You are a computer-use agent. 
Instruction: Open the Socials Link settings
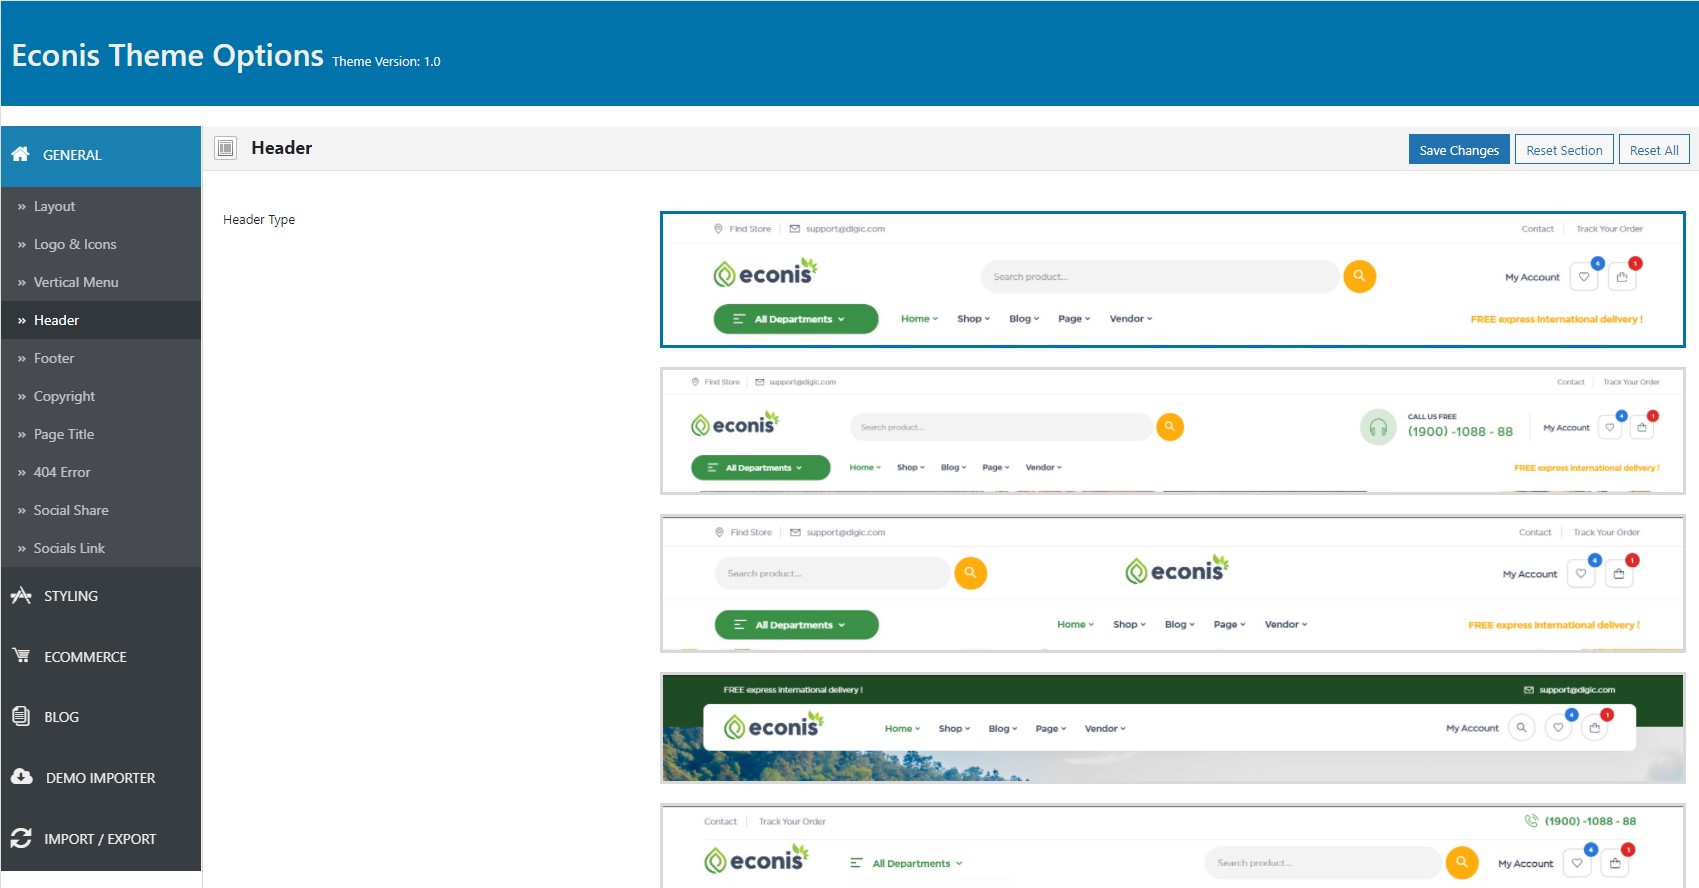(69, 548)
